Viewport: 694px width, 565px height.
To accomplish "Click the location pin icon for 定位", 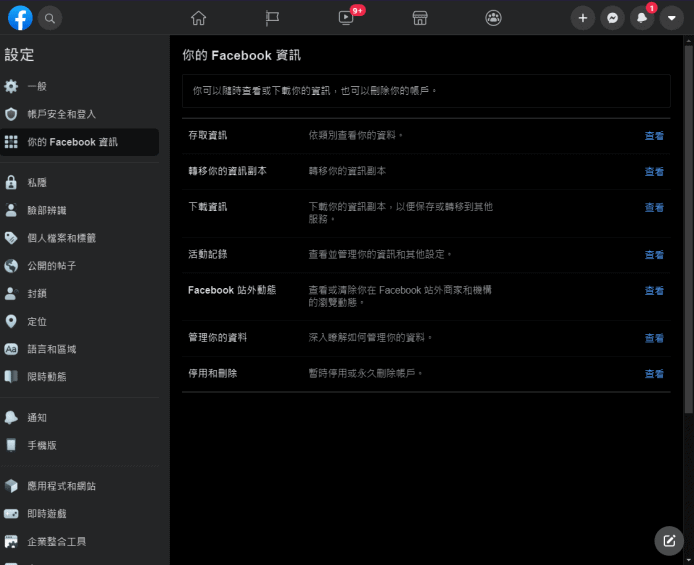I will coord(11,321).
